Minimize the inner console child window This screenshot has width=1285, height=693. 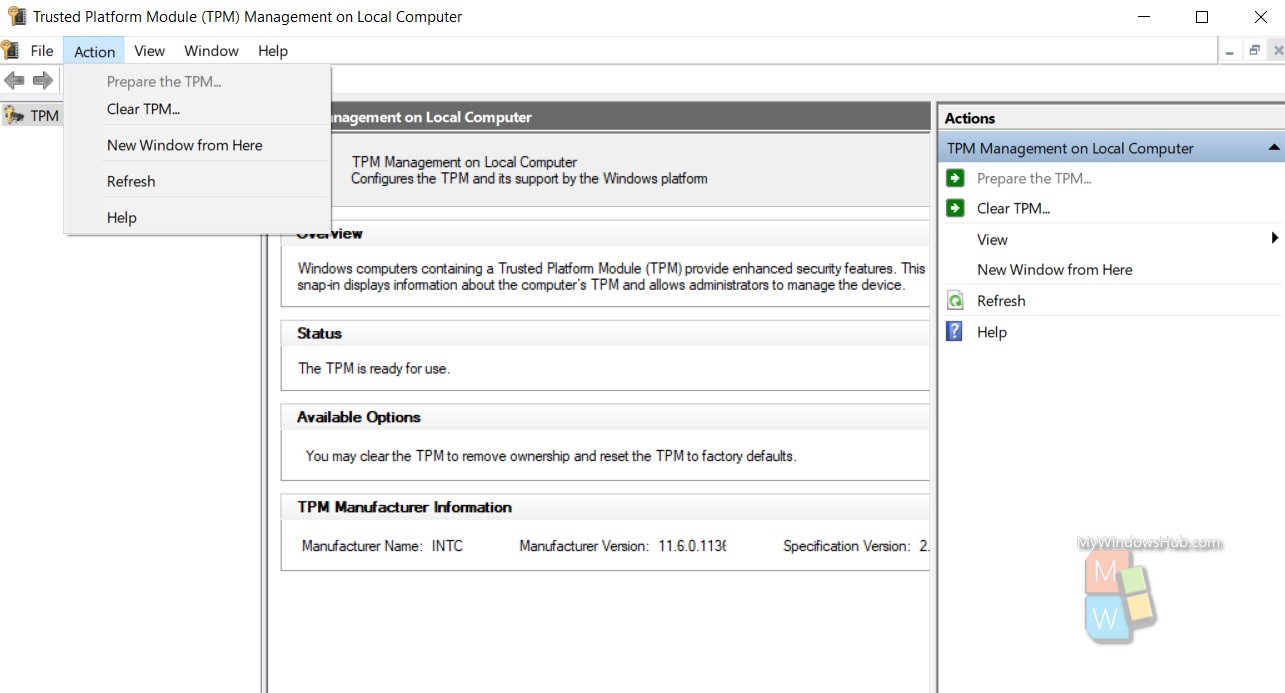[x=1230, y=50]
